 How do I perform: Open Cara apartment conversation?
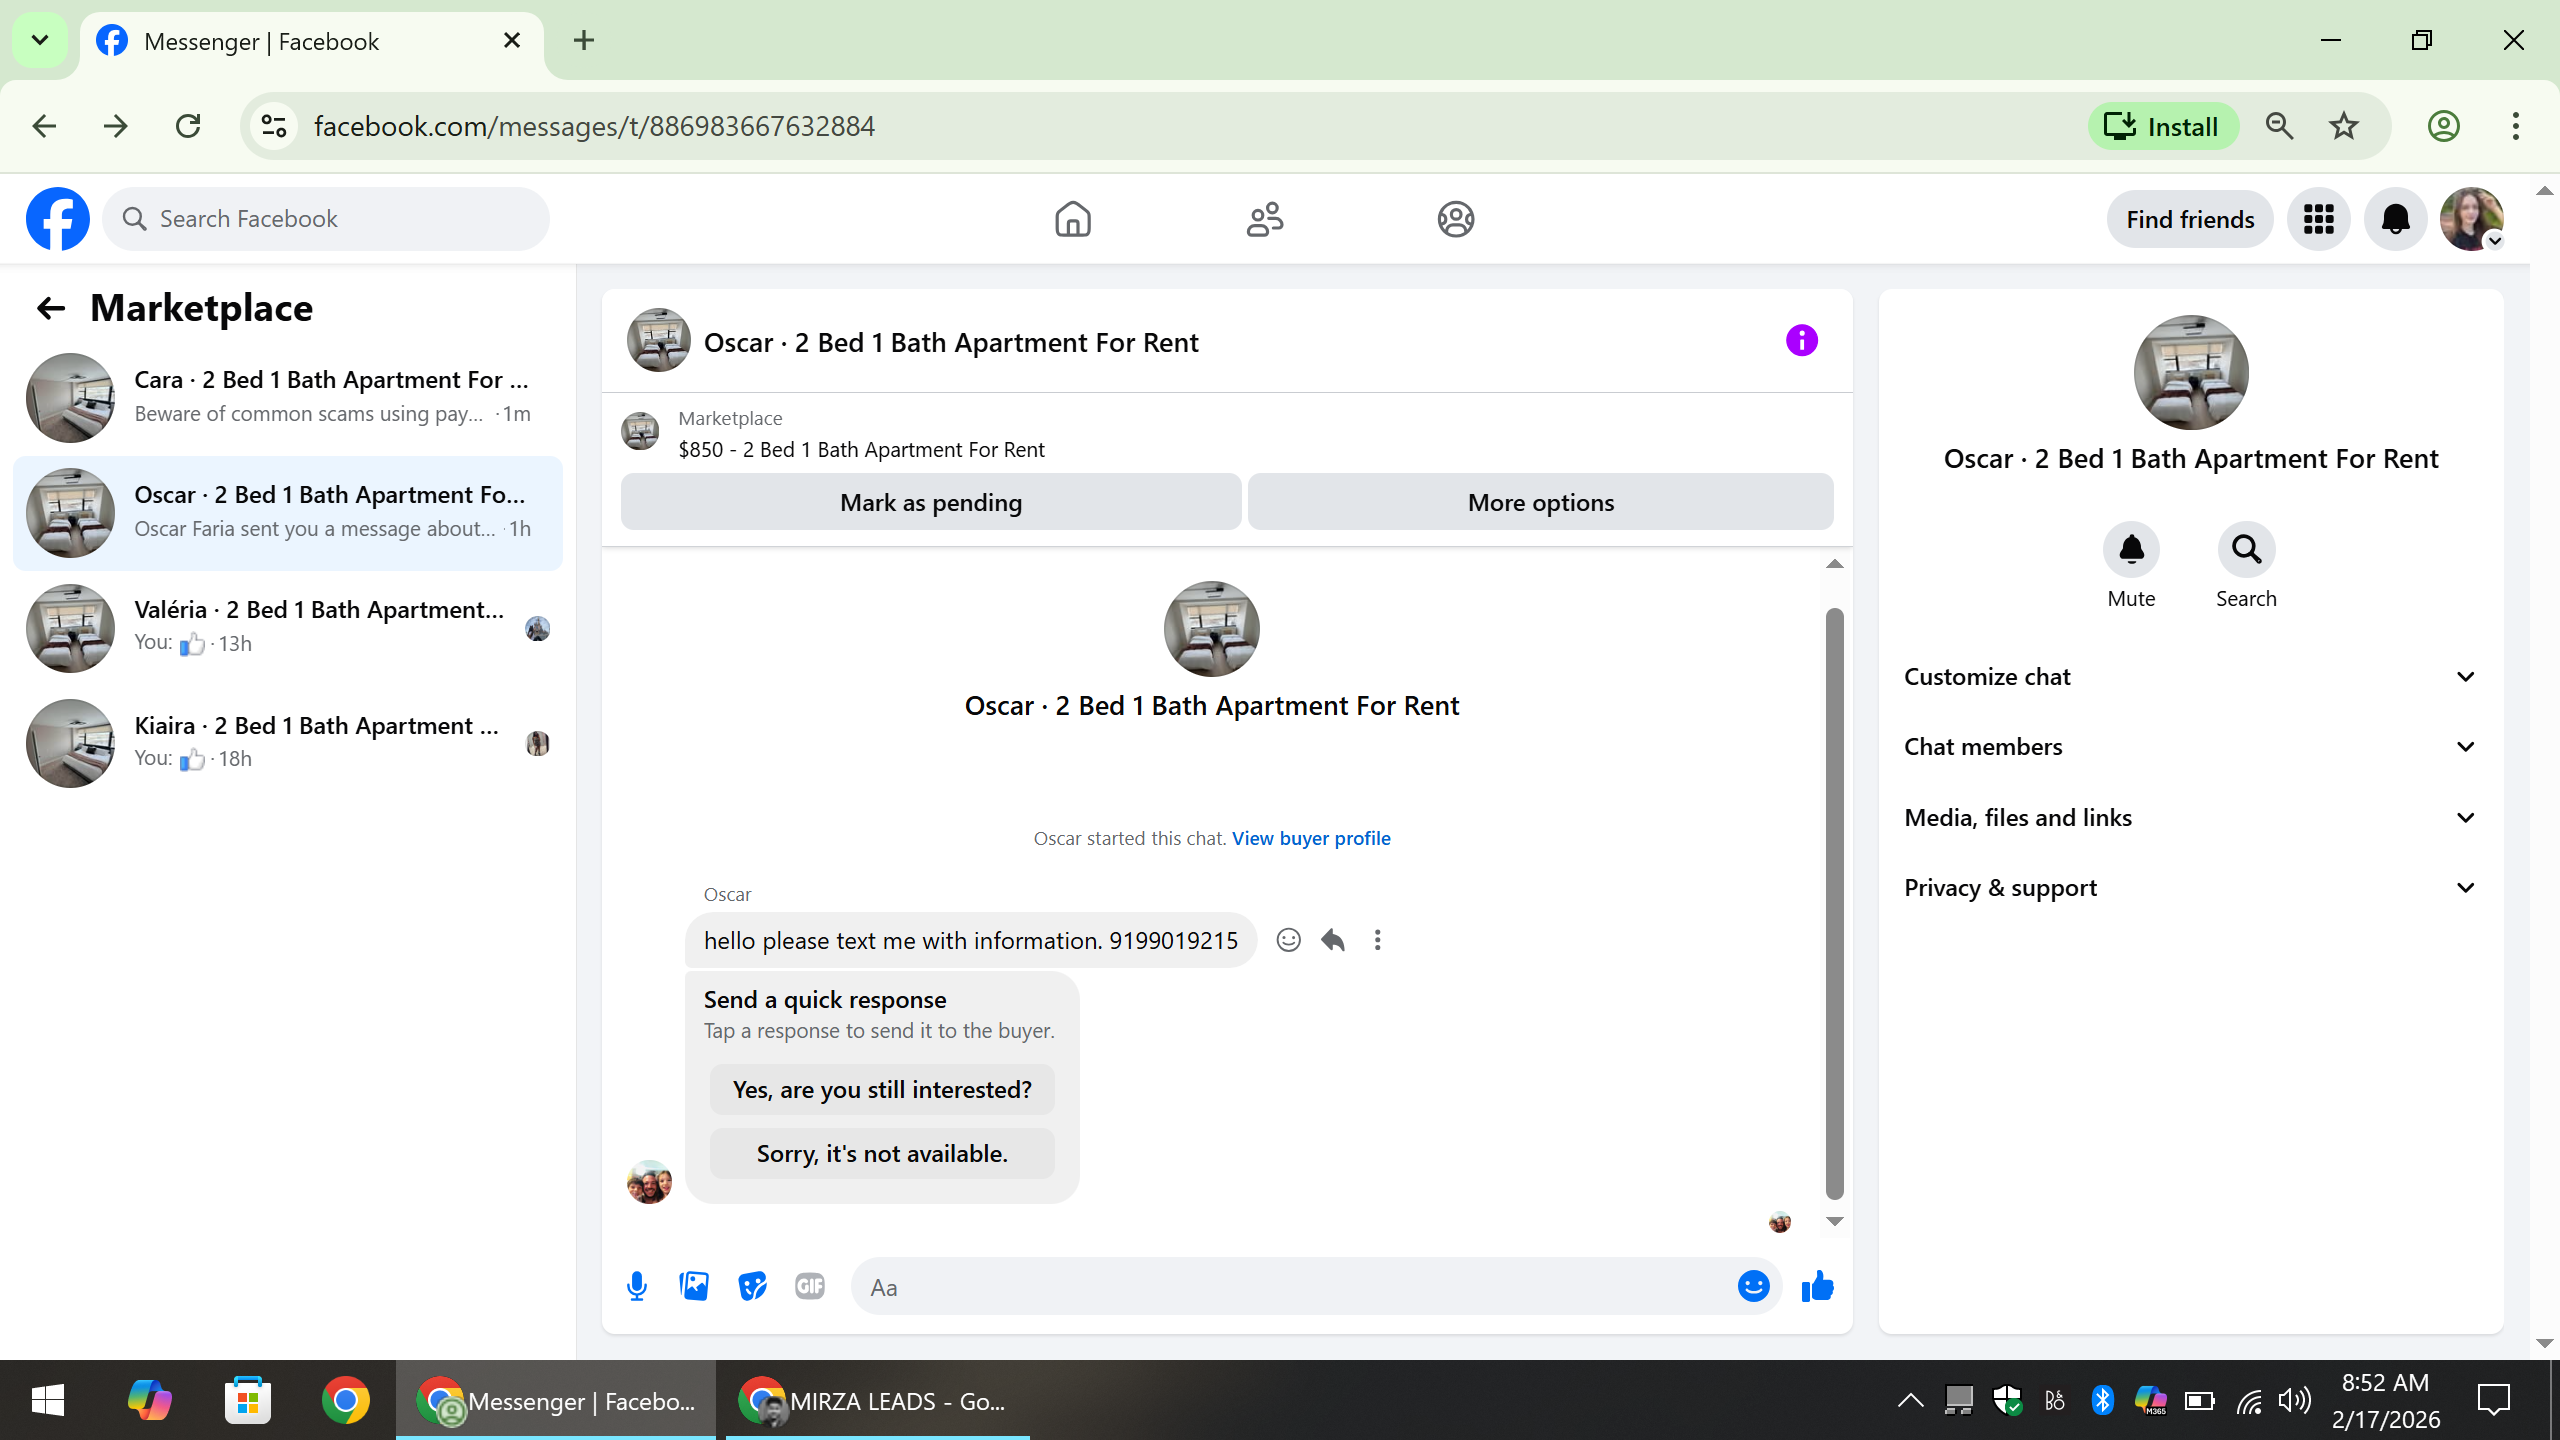(288, 397)
